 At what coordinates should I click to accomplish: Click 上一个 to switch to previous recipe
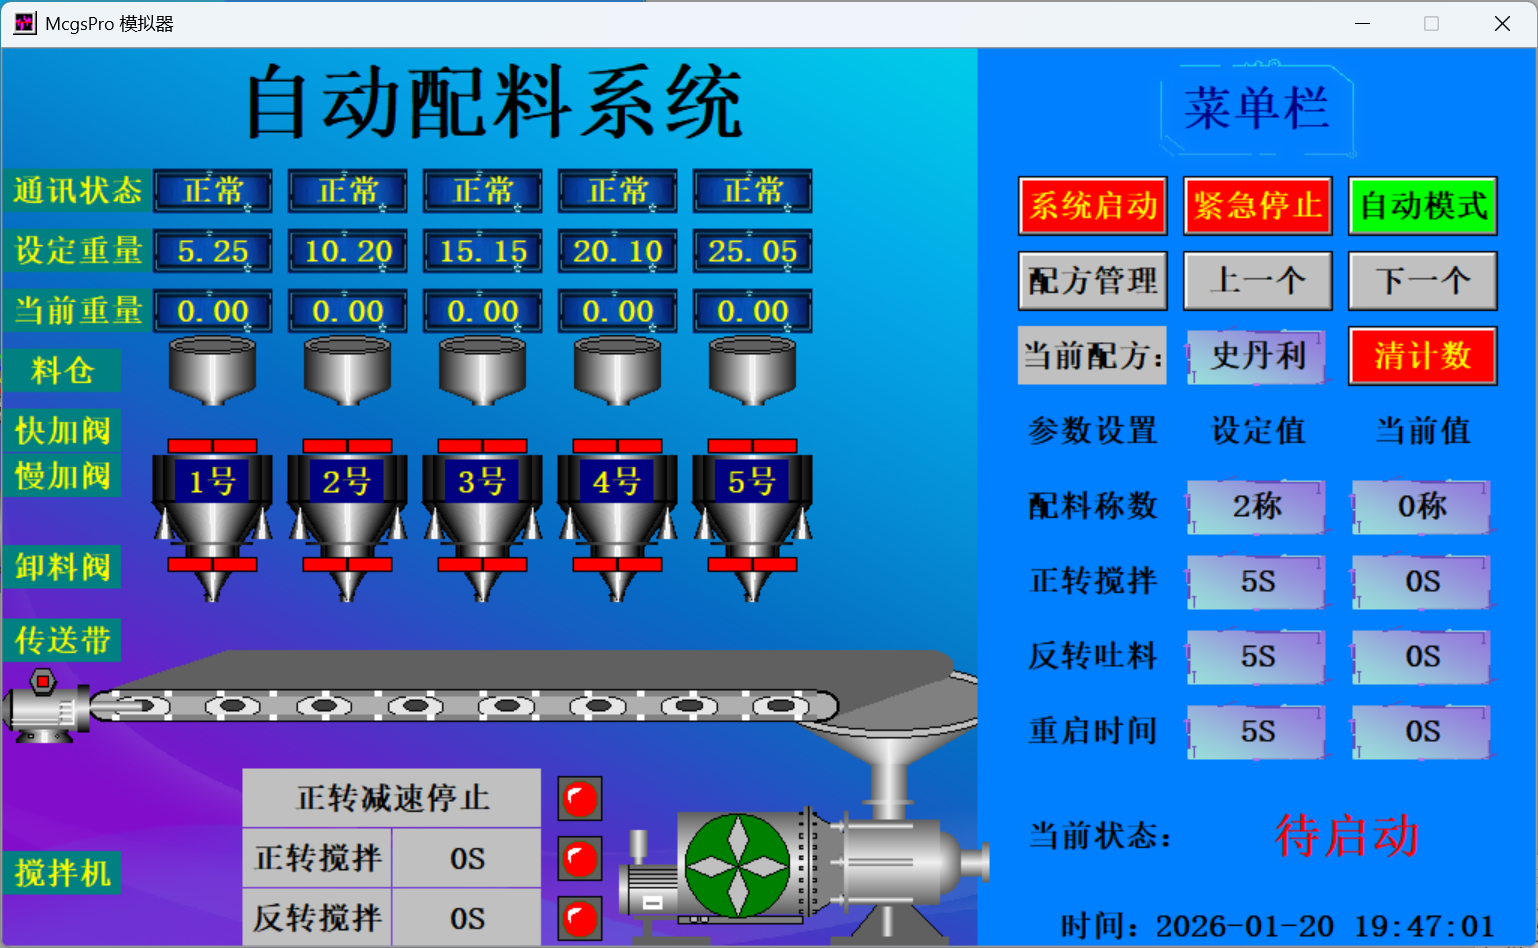(x=1256, y=281)
